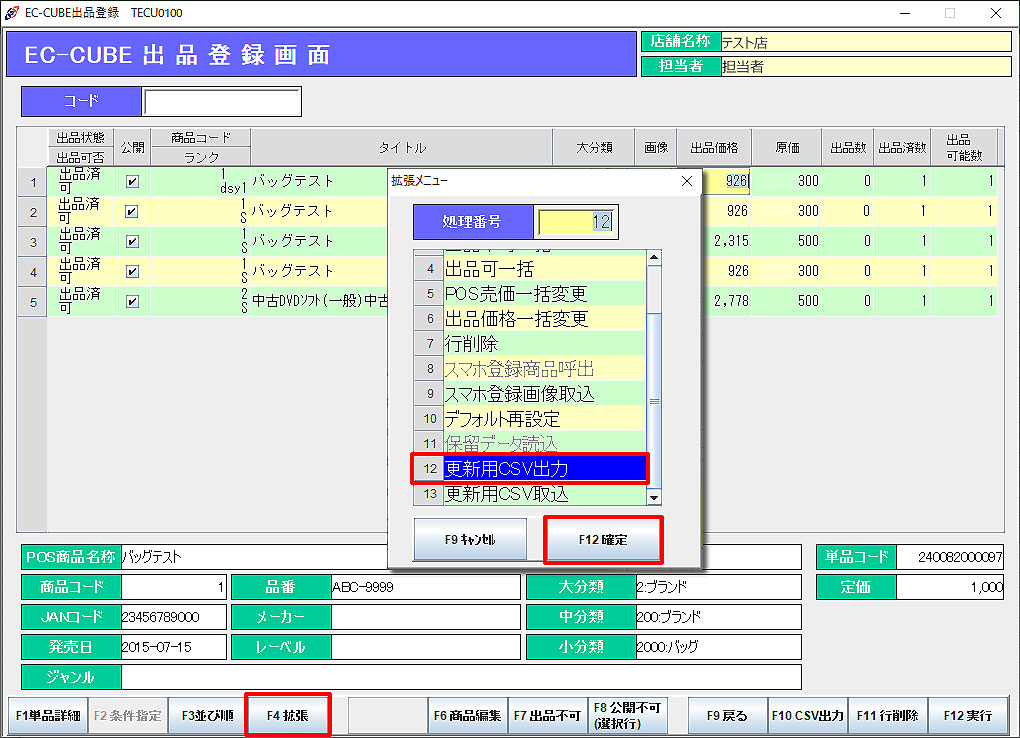Screen dimensions: 1020x738
Task: Select 更新用CSV出力 menu entry
Action: click(x=545, y=468)
